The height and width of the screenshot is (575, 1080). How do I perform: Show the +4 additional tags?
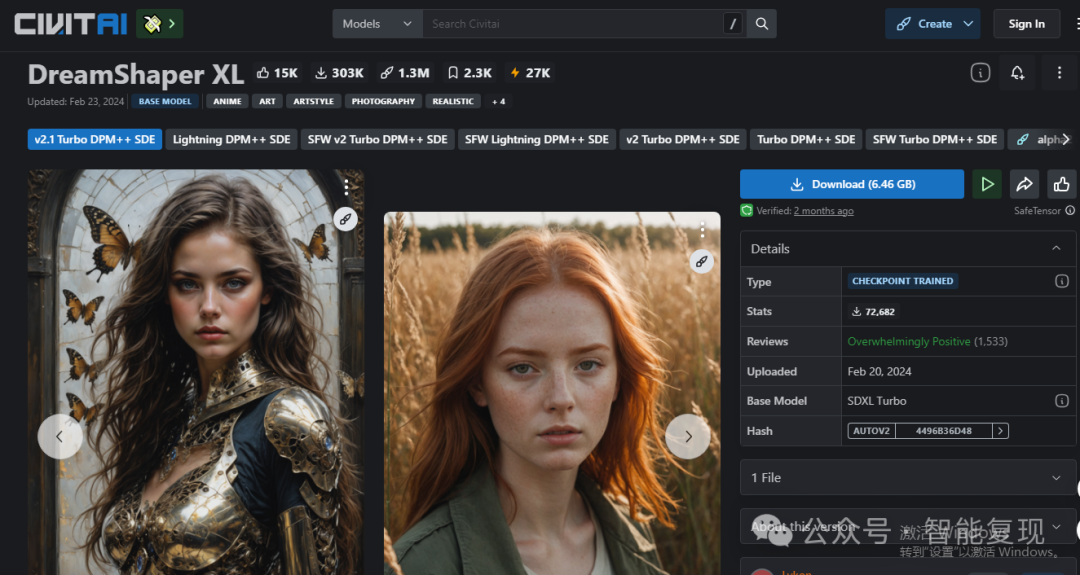[x=499, y=101]
